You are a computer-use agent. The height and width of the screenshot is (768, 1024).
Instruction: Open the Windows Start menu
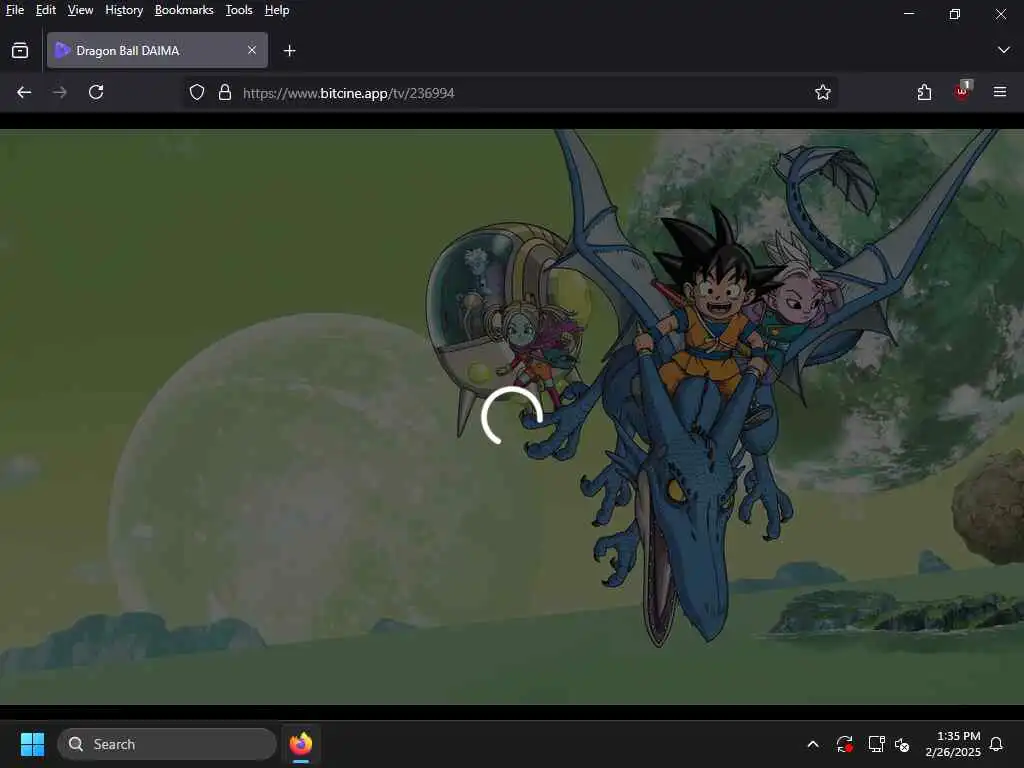[32, 744]
